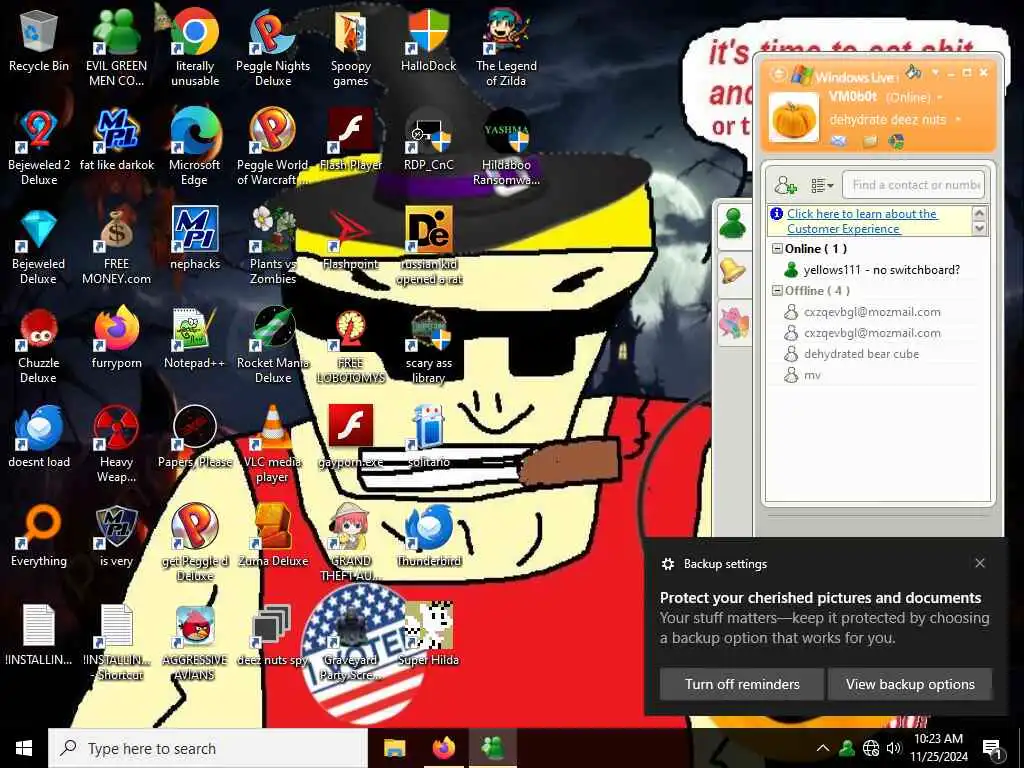Select the solitario desktop icon
Screen dimensions: 1024x768
[428, 438]
